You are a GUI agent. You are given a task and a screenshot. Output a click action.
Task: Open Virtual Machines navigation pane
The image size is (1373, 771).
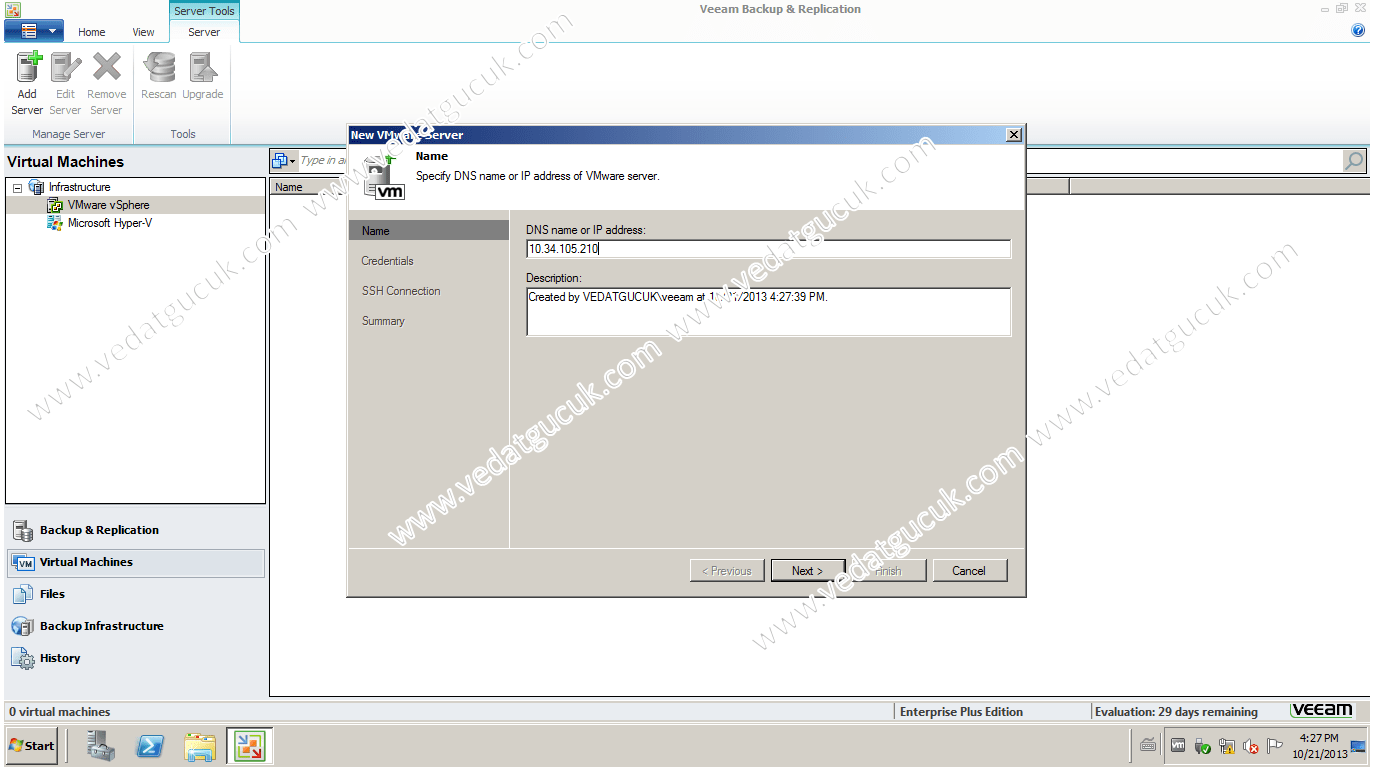click(x=136, y=562)
